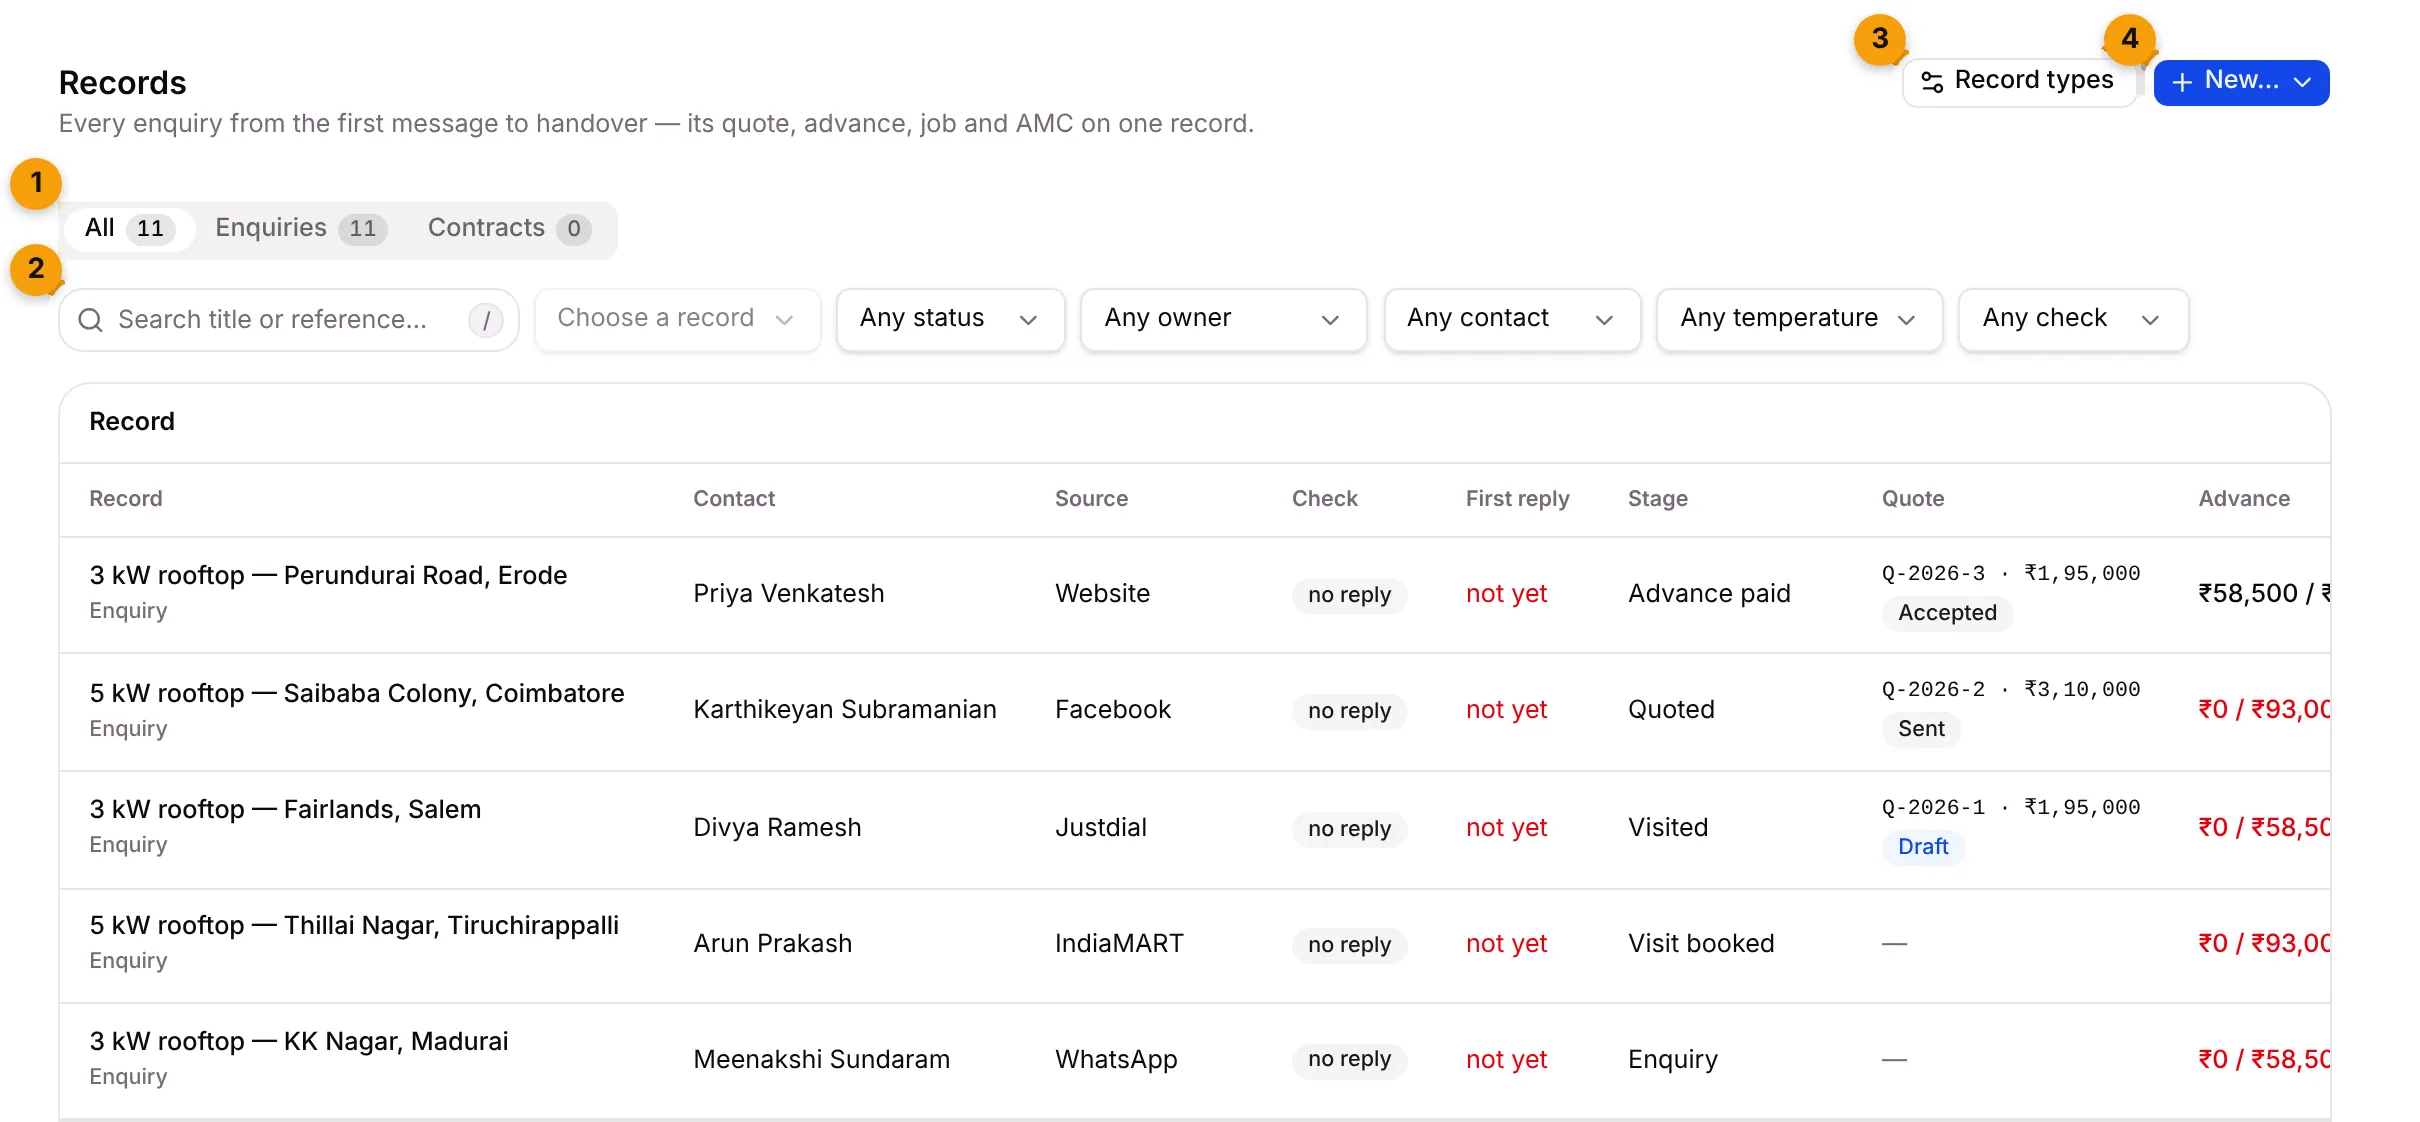
Task: Open the KK Nagar, Madurai record
Action: pyautogui.click(x=299, y=1042)
